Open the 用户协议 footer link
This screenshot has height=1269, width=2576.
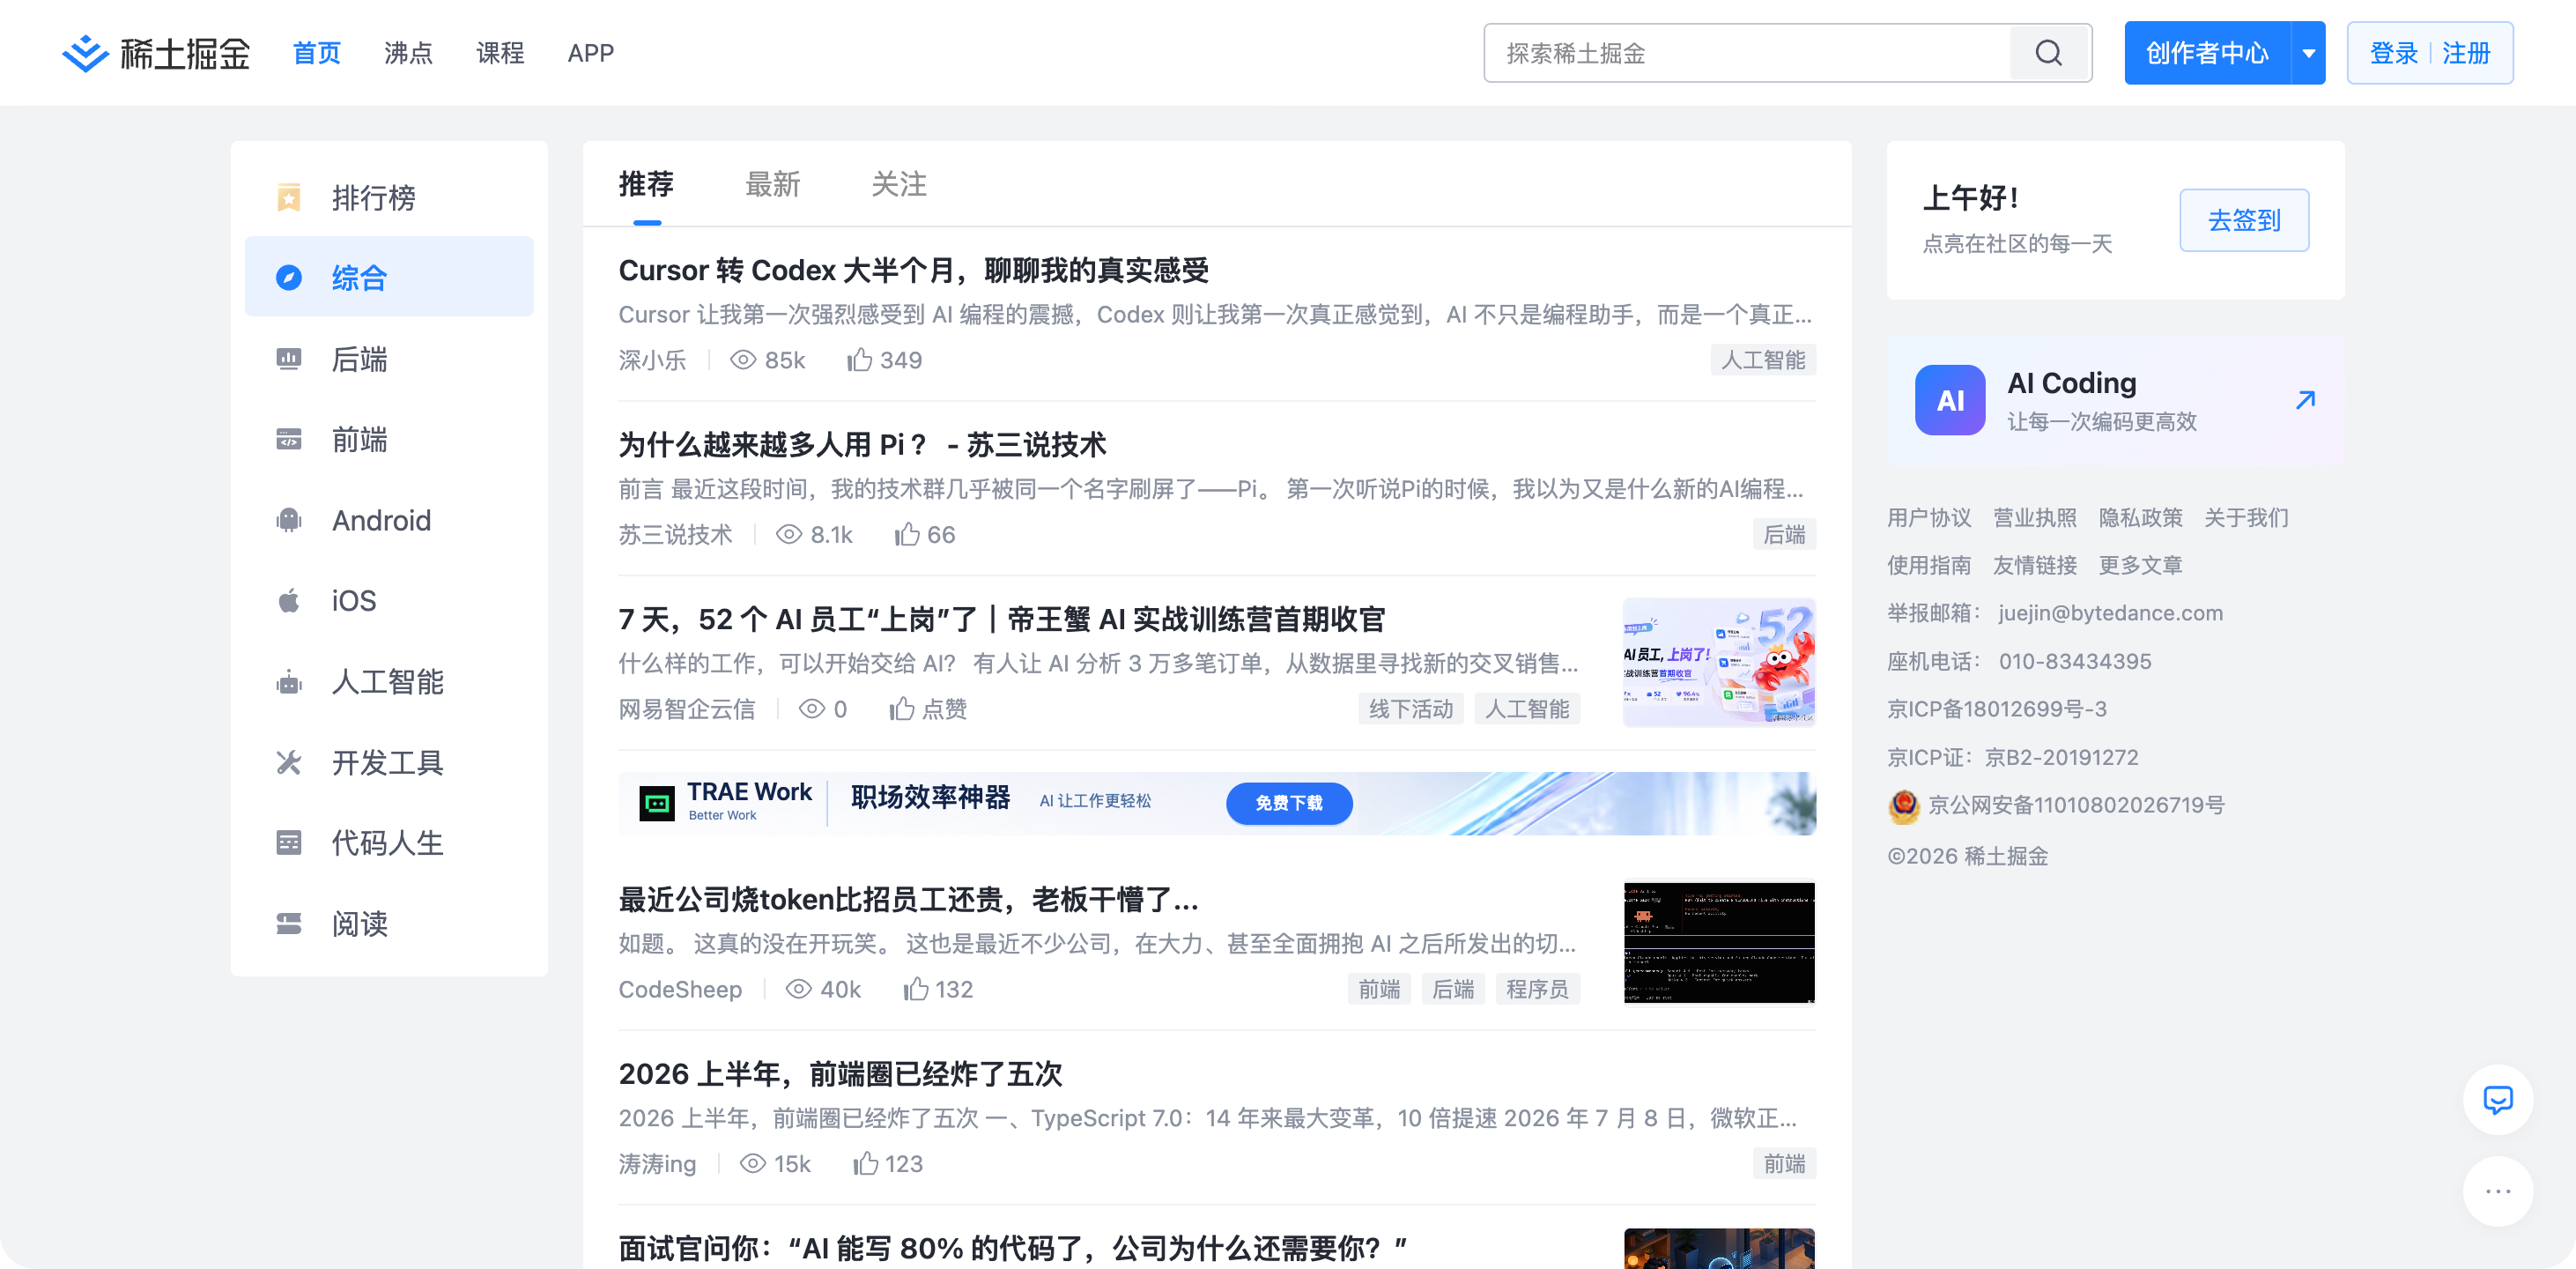point(1929,517)
